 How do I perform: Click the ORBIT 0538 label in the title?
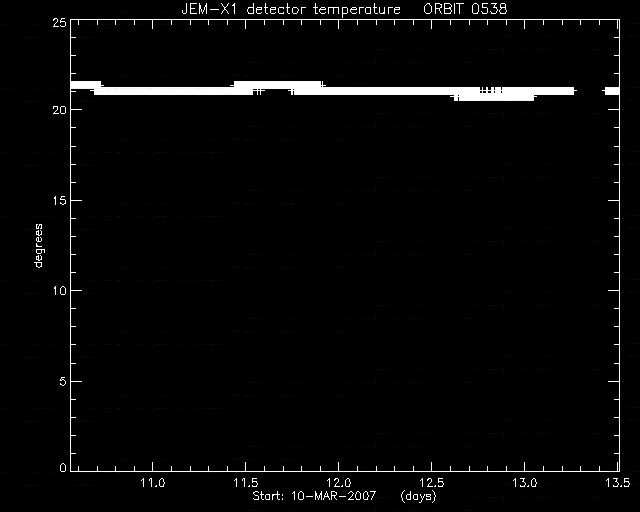[x=465, y=9]
